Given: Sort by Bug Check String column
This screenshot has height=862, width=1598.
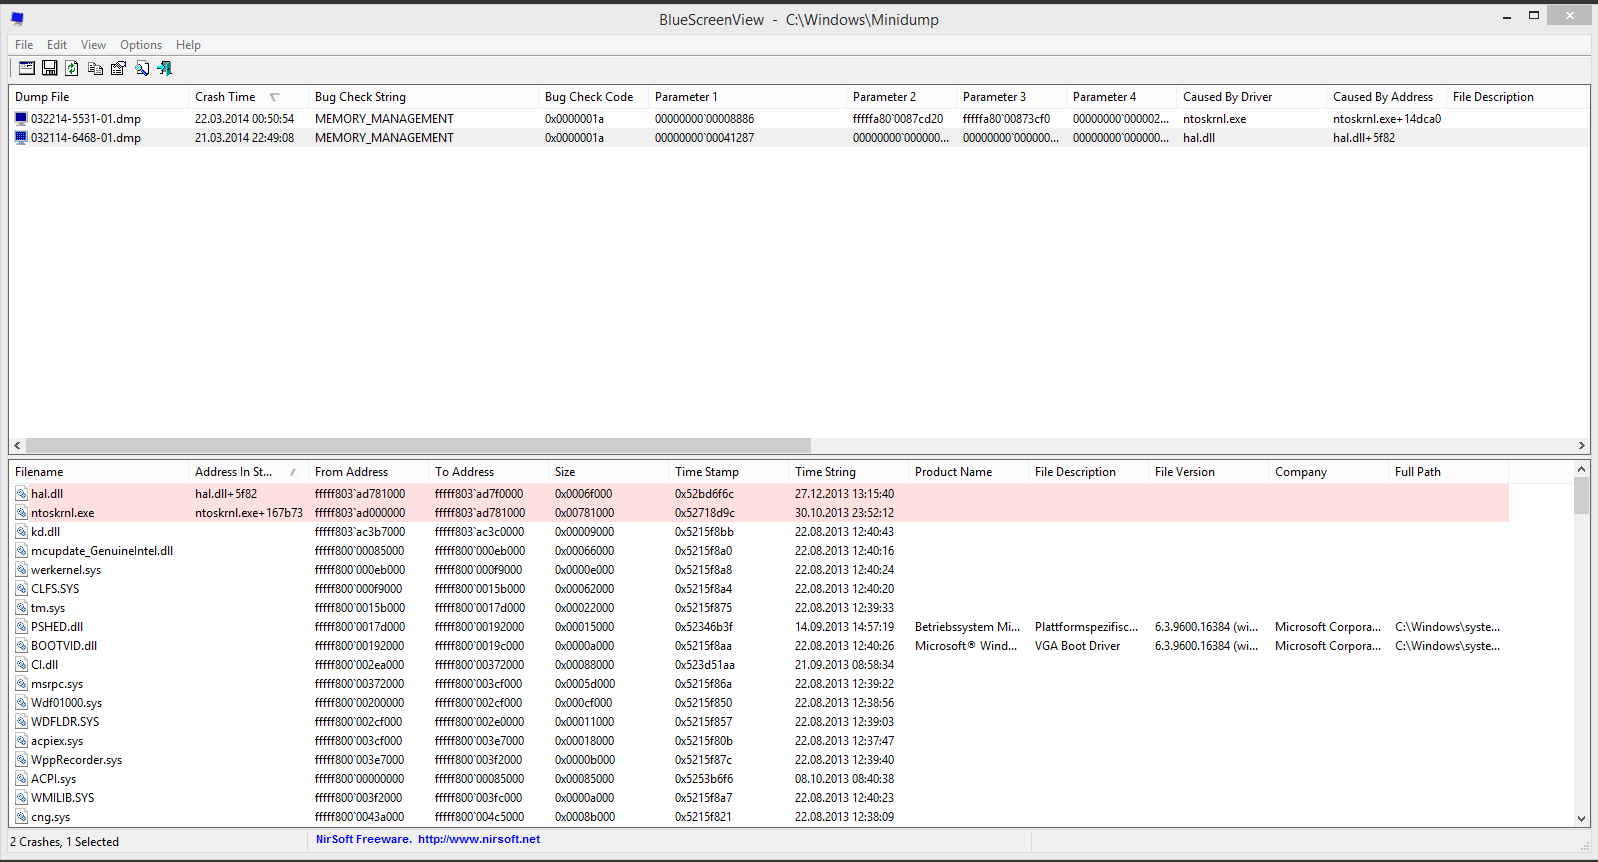Looking at the screenshot, I should pos(423,97).
